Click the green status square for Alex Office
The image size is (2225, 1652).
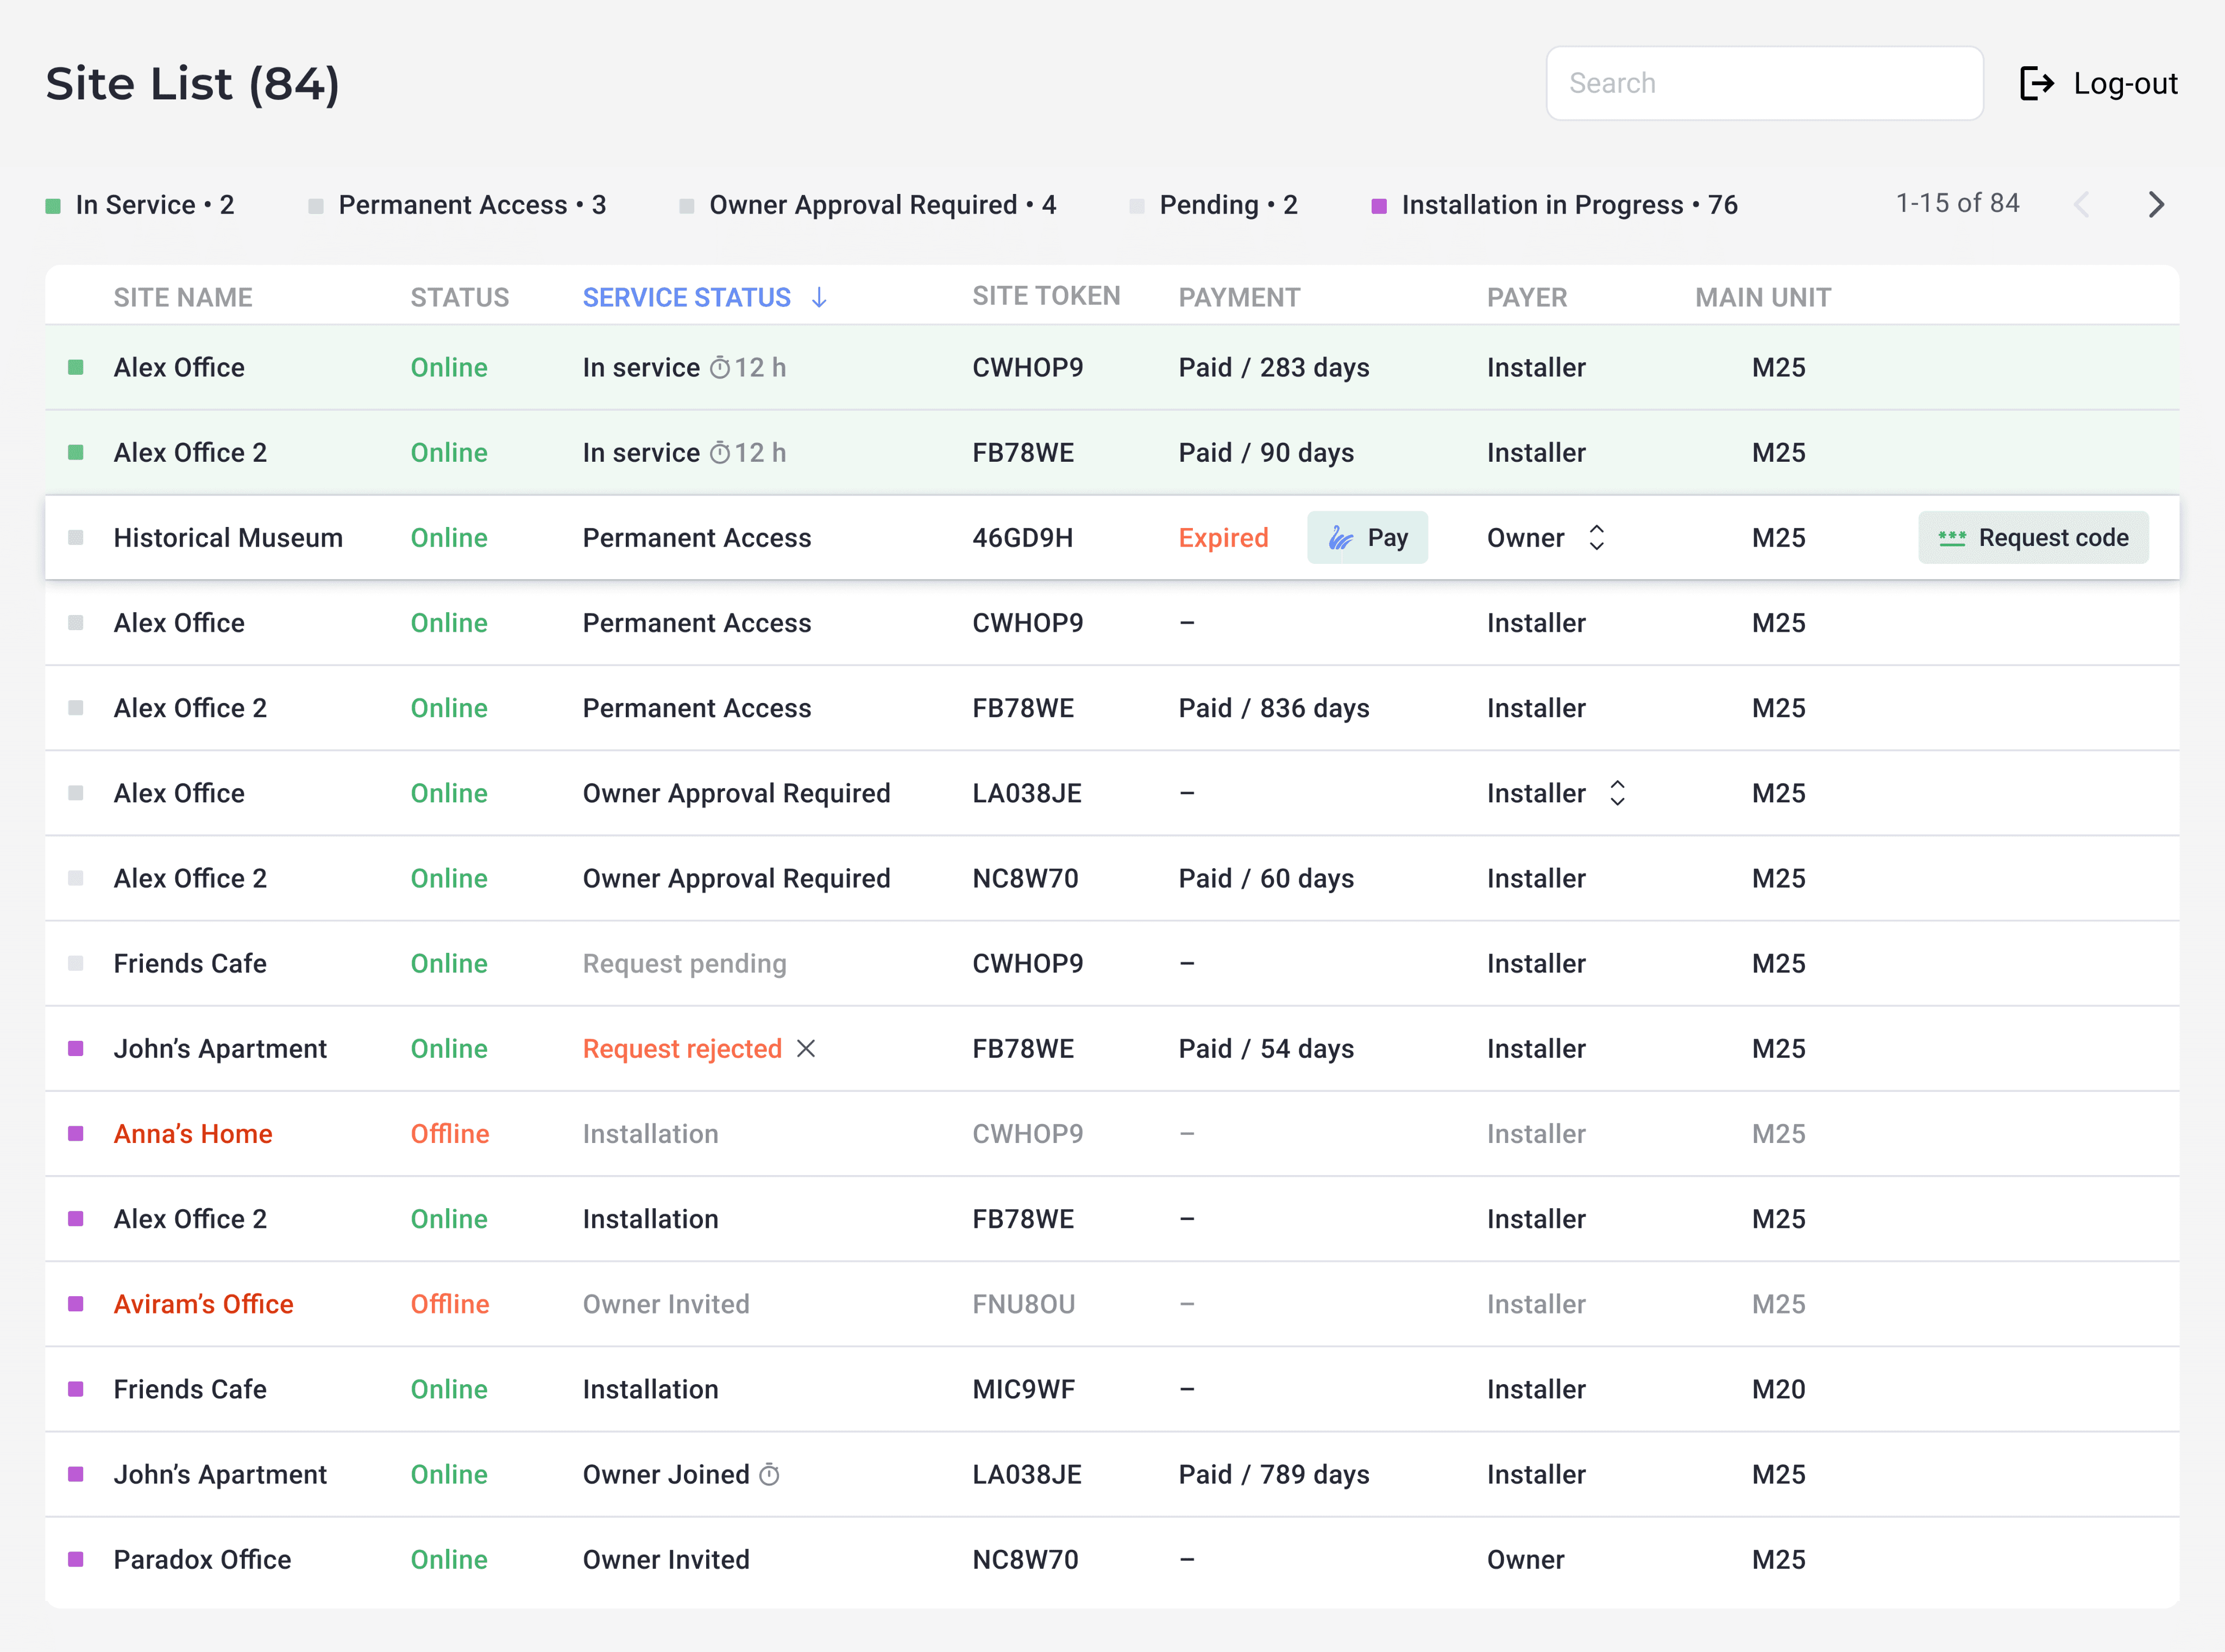[76, 367]
